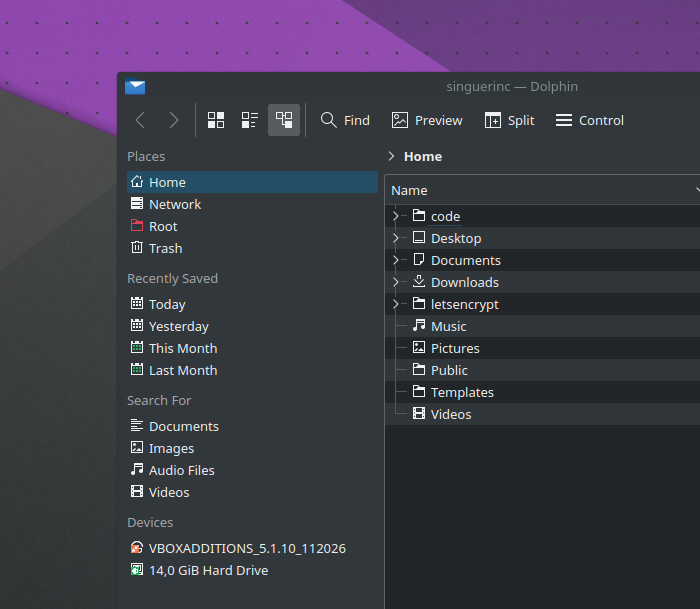The image size is (700, 609).
Task: Click the This Month calendar icon
Action: tap(137, 347)
